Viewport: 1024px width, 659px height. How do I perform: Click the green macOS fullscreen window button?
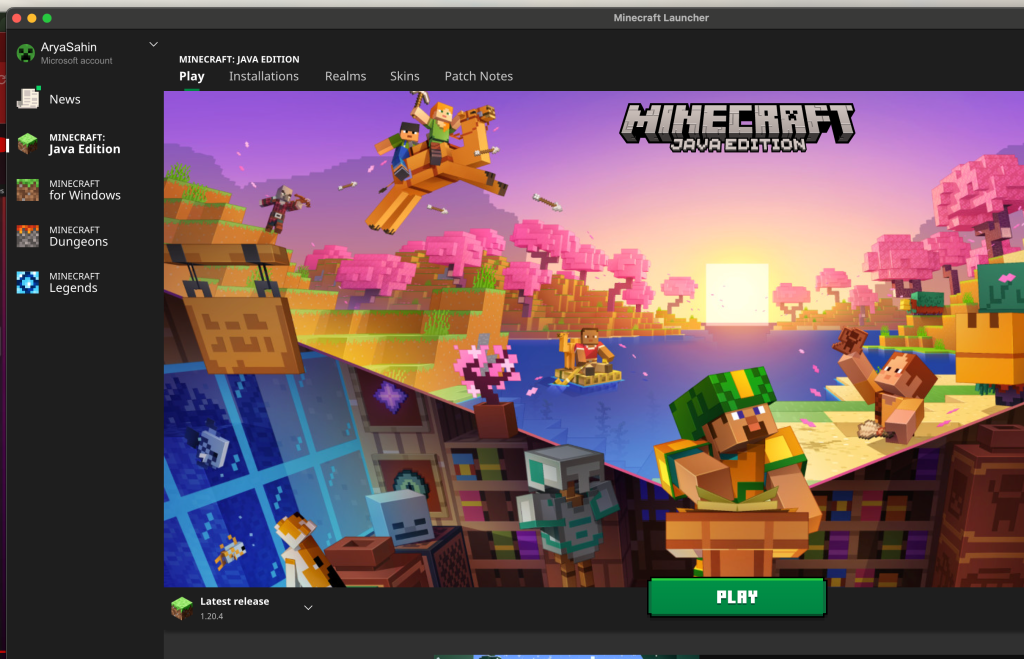pyautogui.click(x=47, y=18)
